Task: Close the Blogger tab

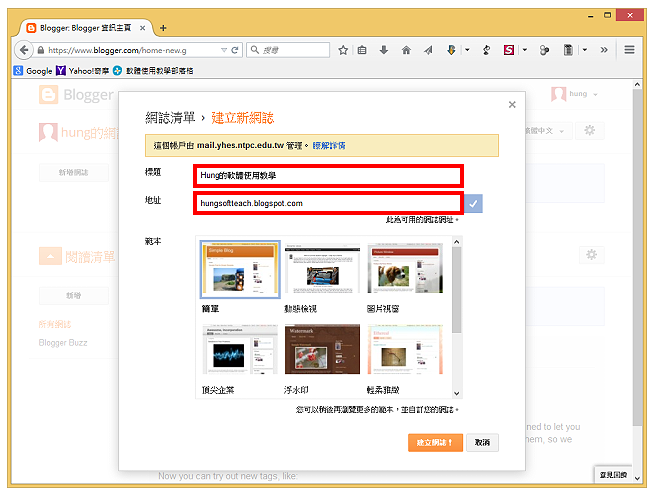Action: 142,28
